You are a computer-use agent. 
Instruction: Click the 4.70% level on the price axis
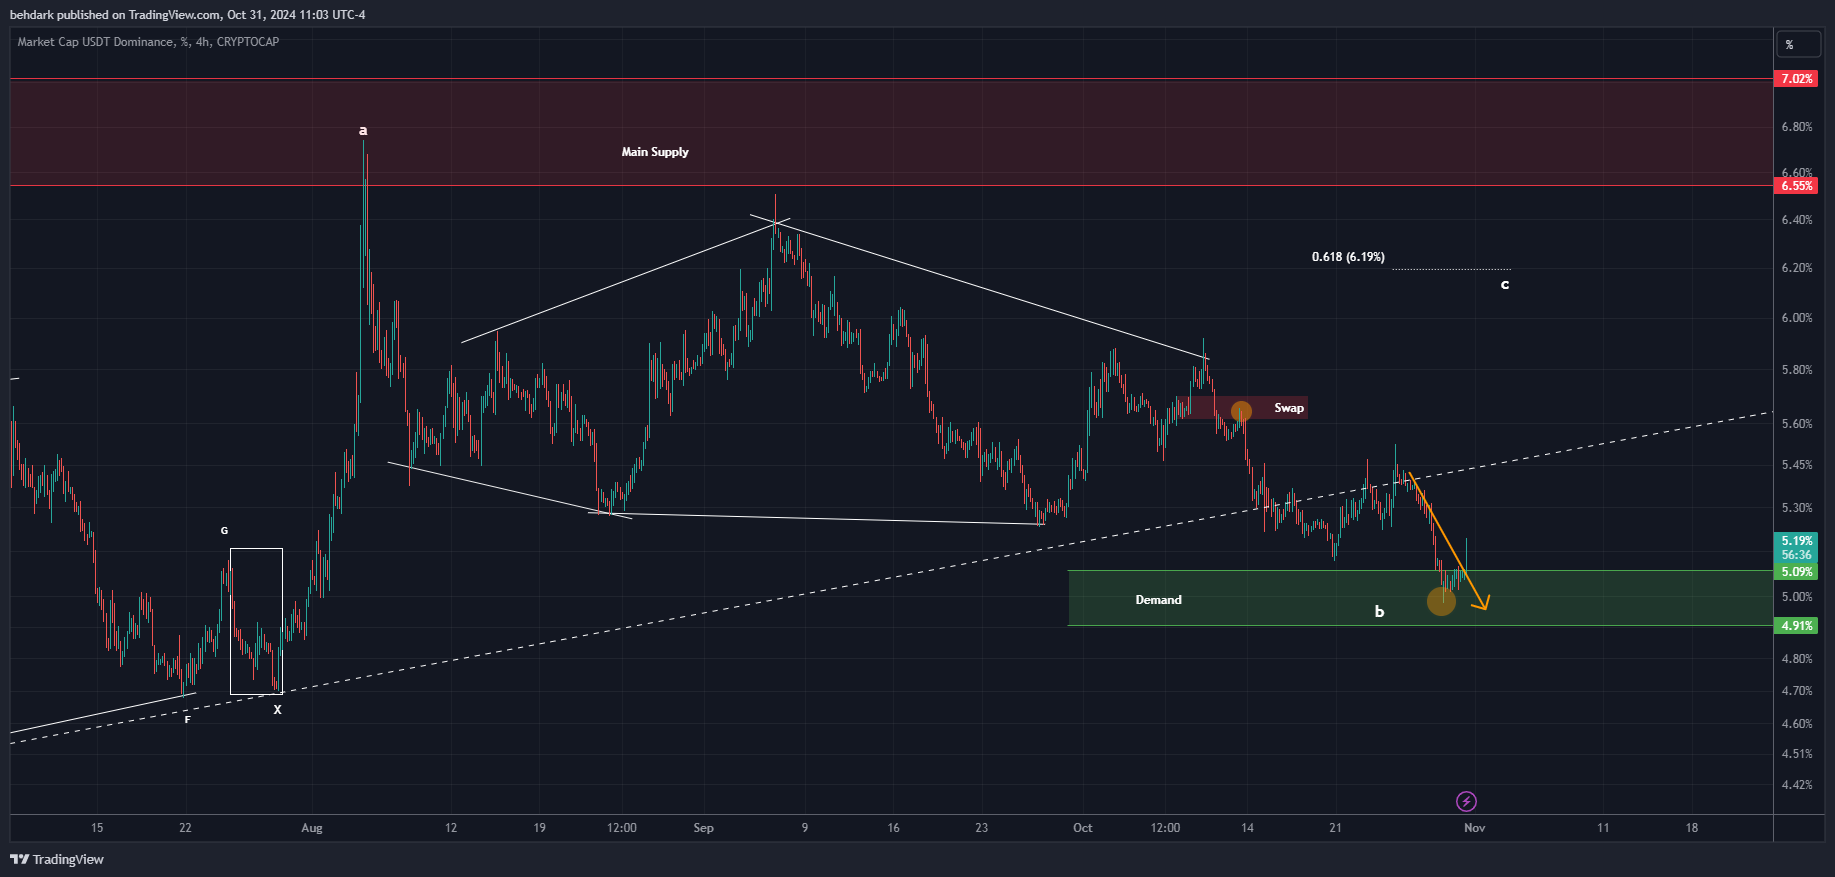point(1797,691)
